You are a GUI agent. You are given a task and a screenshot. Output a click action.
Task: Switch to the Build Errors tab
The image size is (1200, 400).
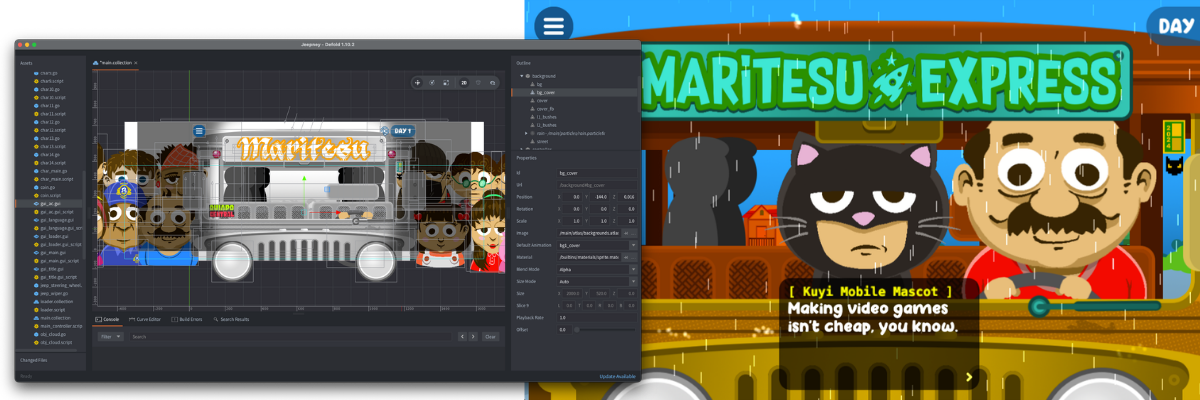[187, 319]
